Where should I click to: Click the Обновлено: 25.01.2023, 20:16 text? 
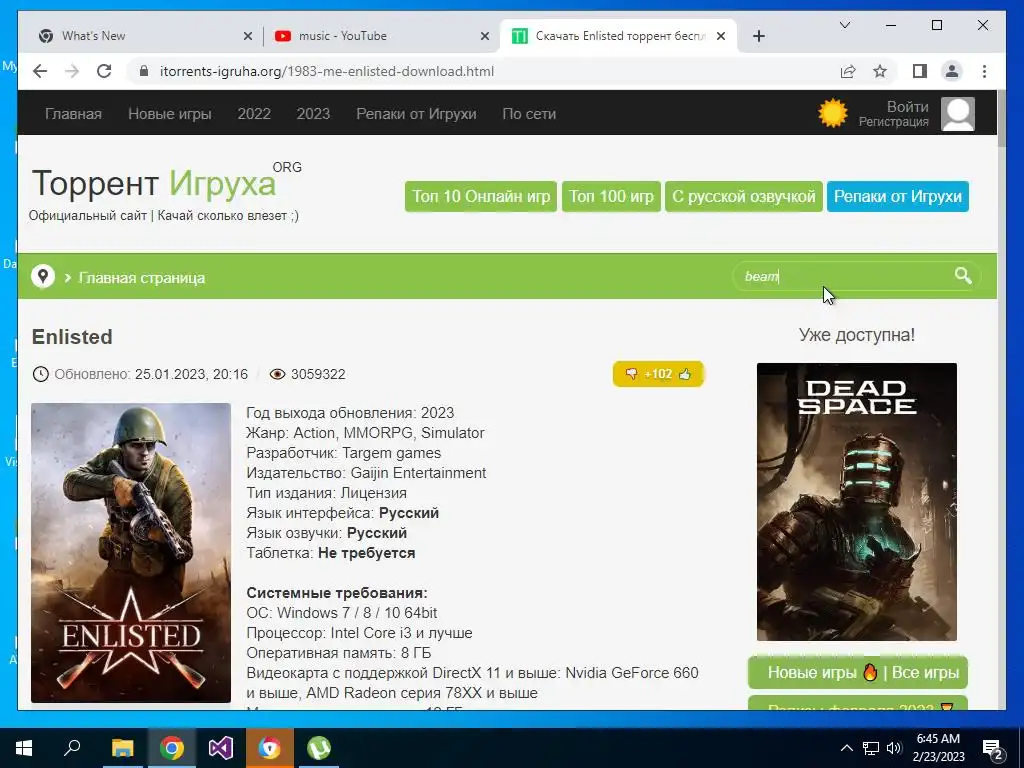coord(151,374)
